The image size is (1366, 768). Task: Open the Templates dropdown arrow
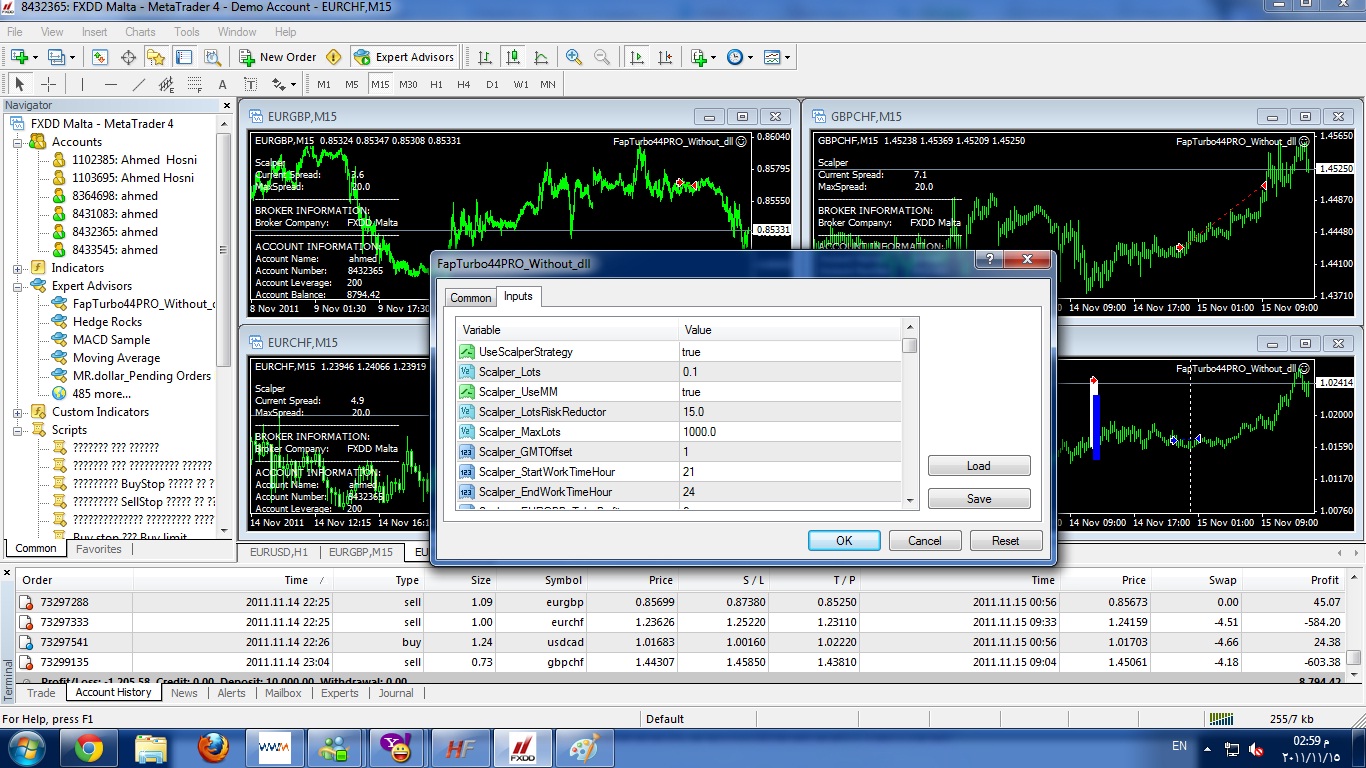(788, 58)
